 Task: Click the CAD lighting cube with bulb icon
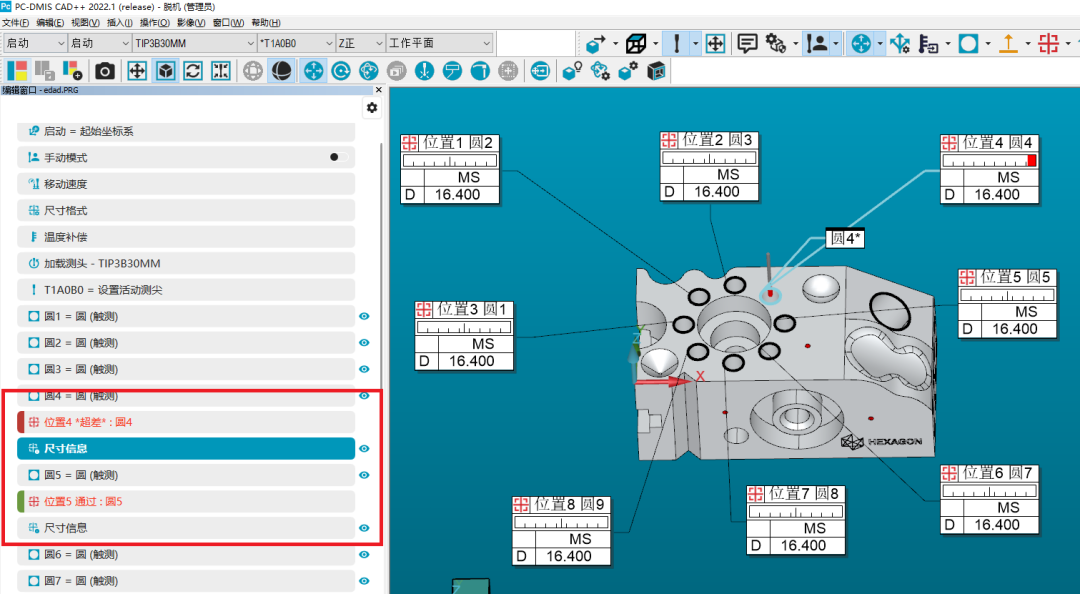coord(572,70)
